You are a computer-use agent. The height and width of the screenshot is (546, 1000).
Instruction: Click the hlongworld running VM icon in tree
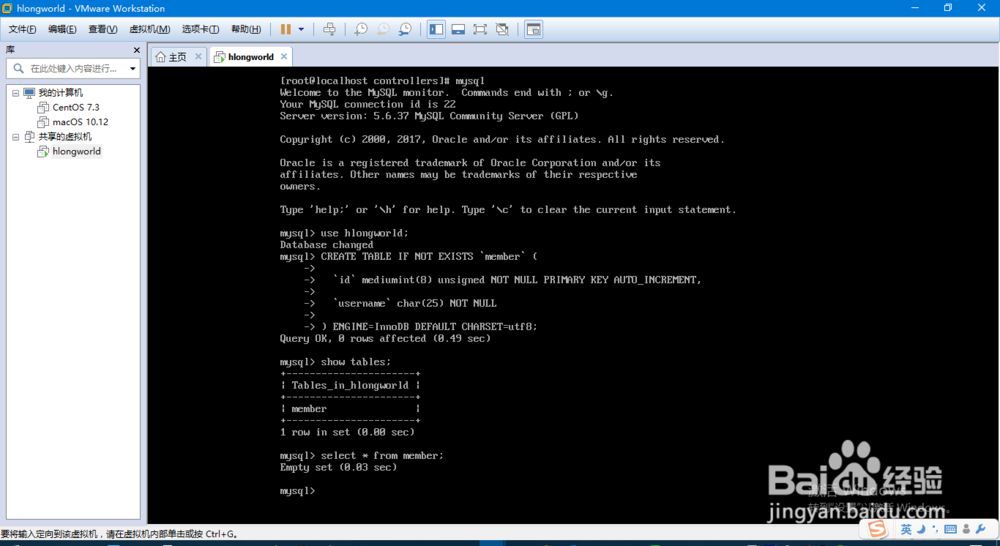43,151
